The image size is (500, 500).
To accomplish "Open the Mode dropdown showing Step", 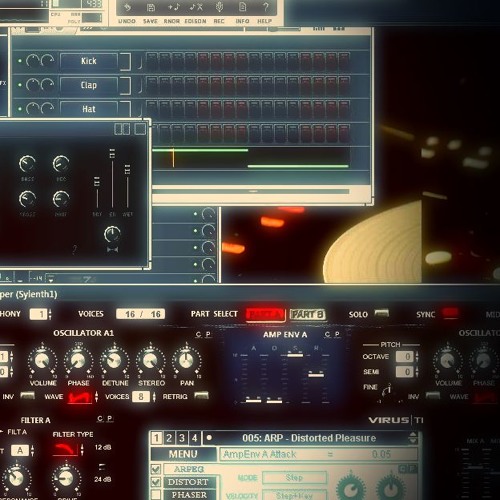I will (x=294, y=478).
